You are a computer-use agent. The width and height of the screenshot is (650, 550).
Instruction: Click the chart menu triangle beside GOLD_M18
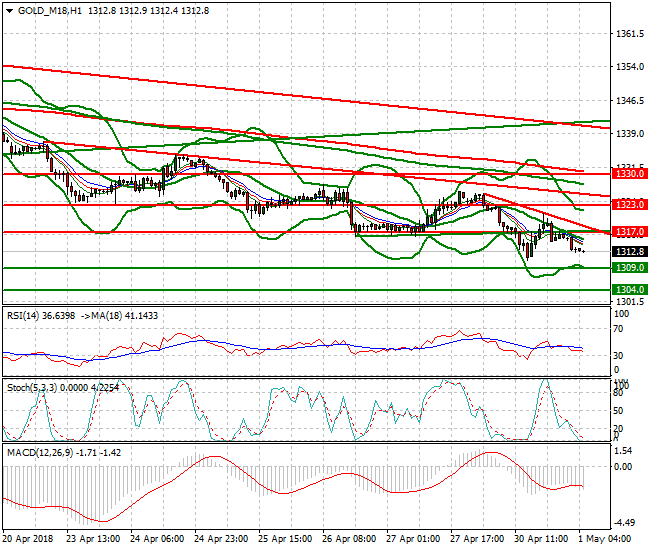(x=10, y=11)
